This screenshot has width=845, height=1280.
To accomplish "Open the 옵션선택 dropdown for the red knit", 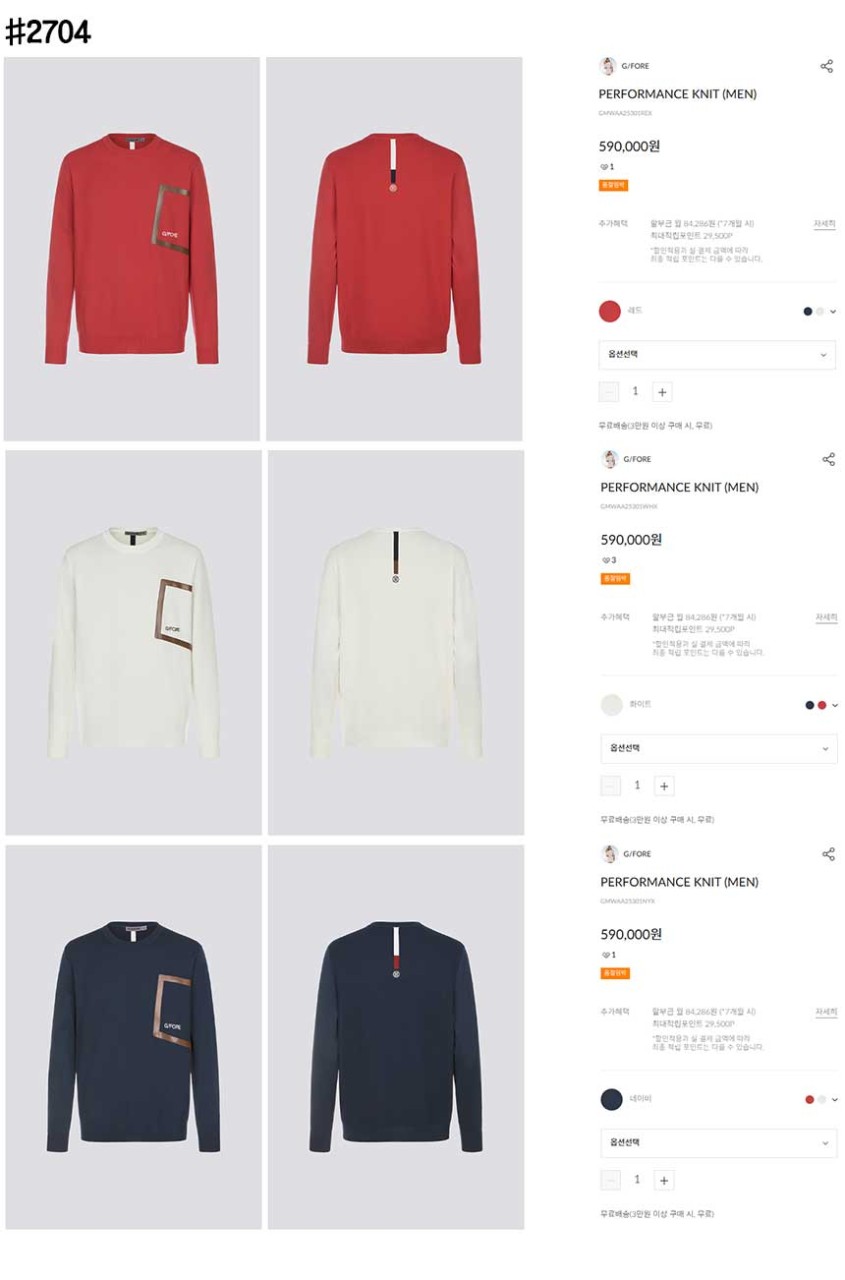I will tap(717, 355).
